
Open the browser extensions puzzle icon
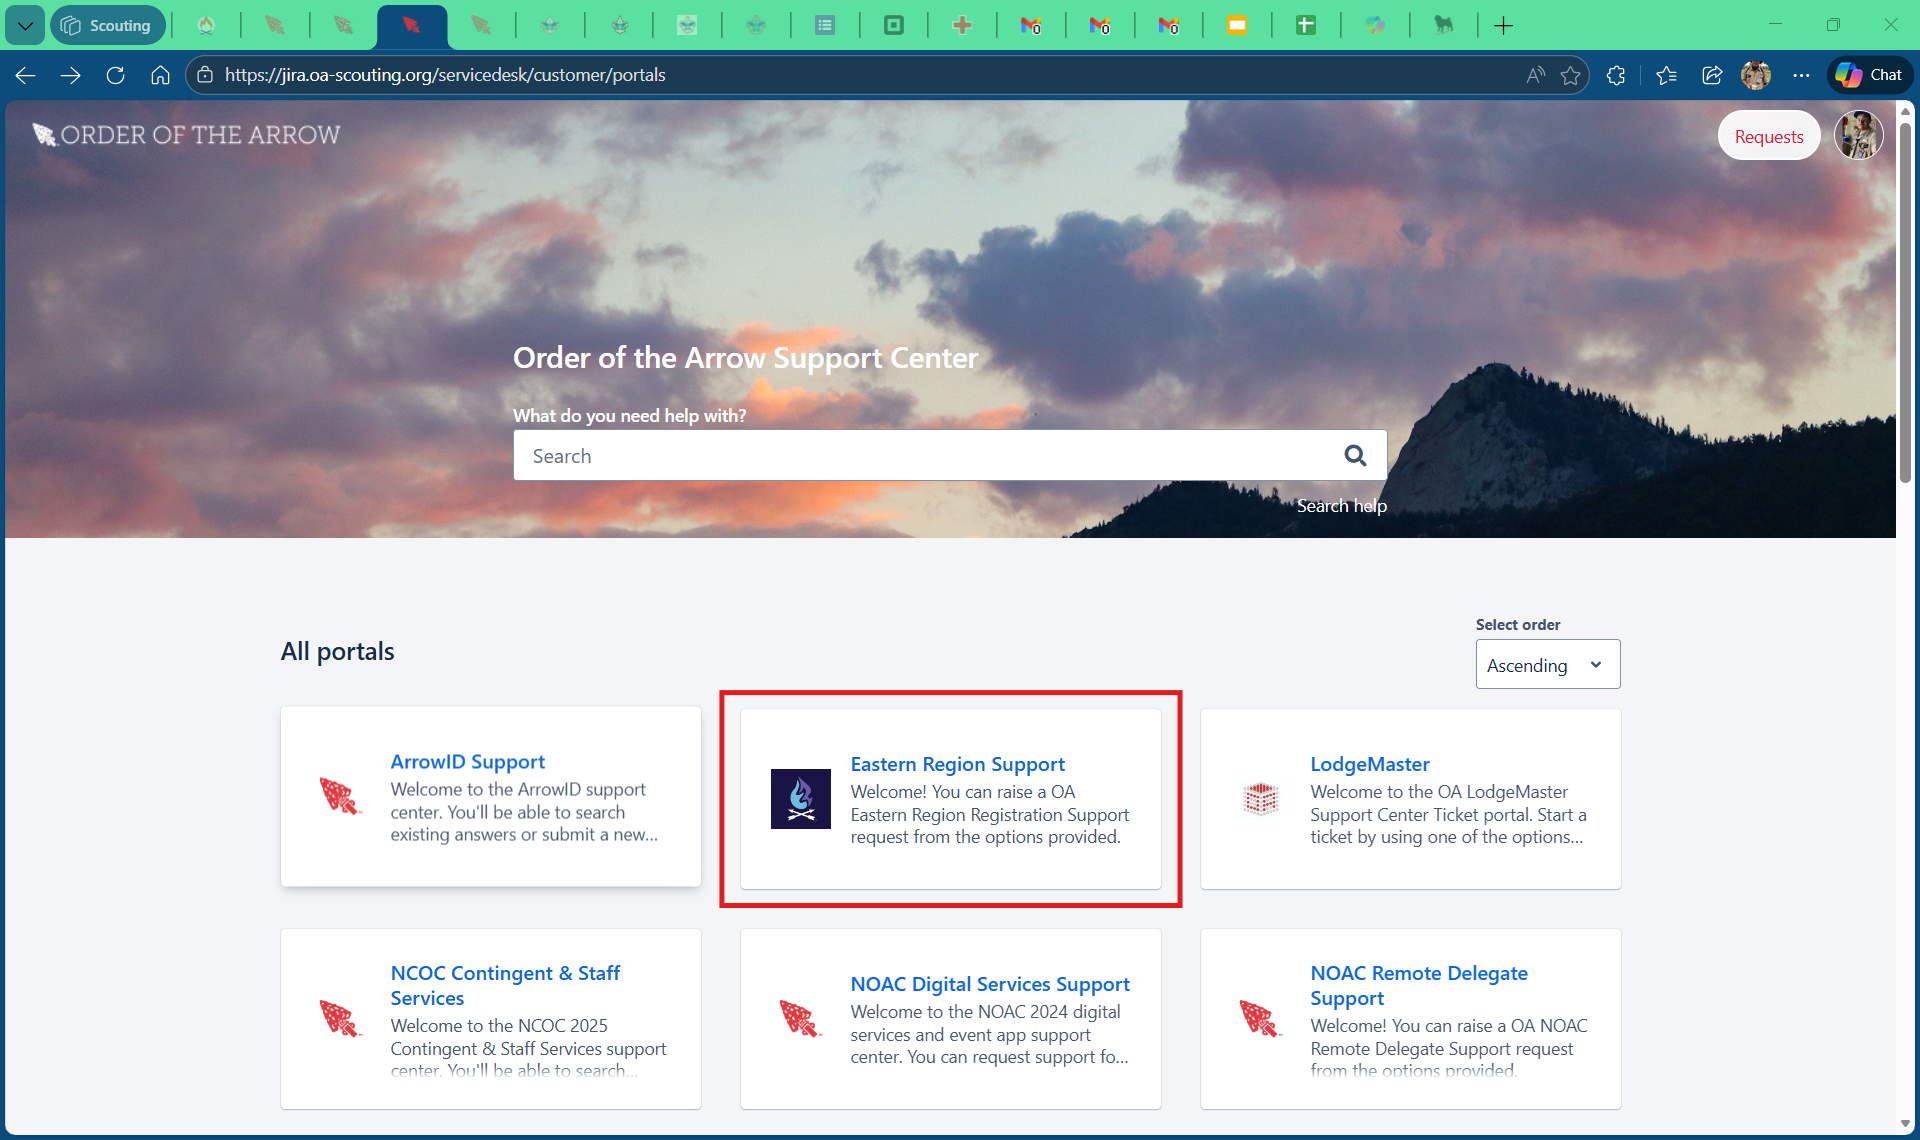point(1616,75)
